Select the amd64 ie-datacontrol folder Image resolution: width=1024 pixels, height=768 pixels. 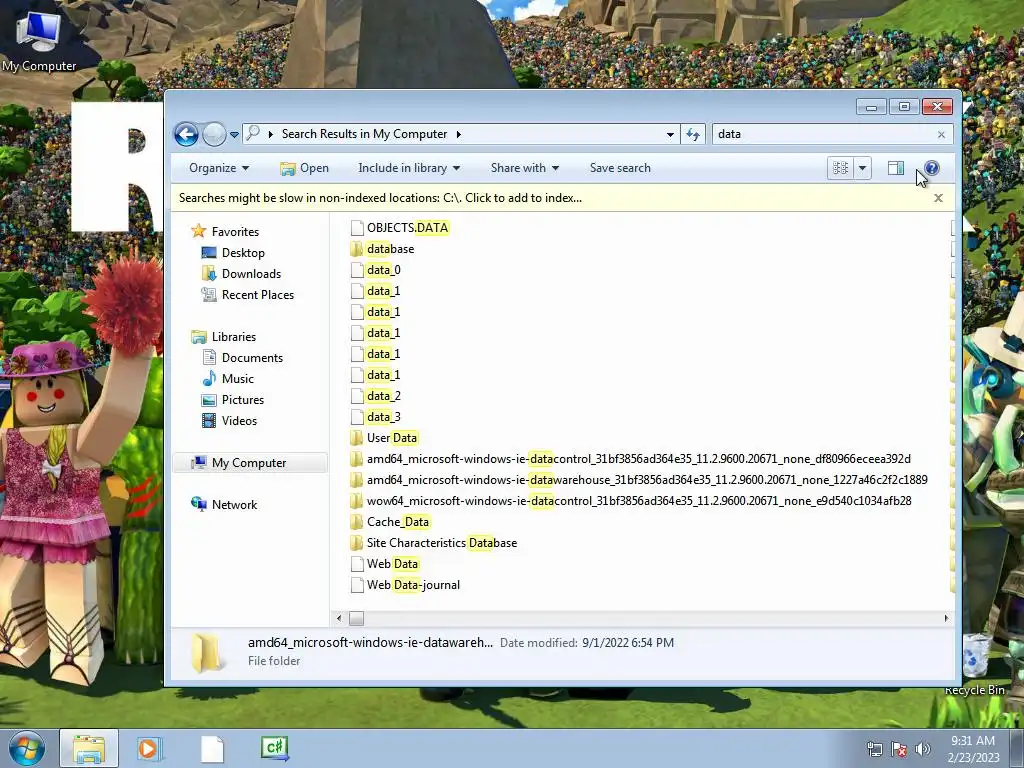(x=630, y=458)
